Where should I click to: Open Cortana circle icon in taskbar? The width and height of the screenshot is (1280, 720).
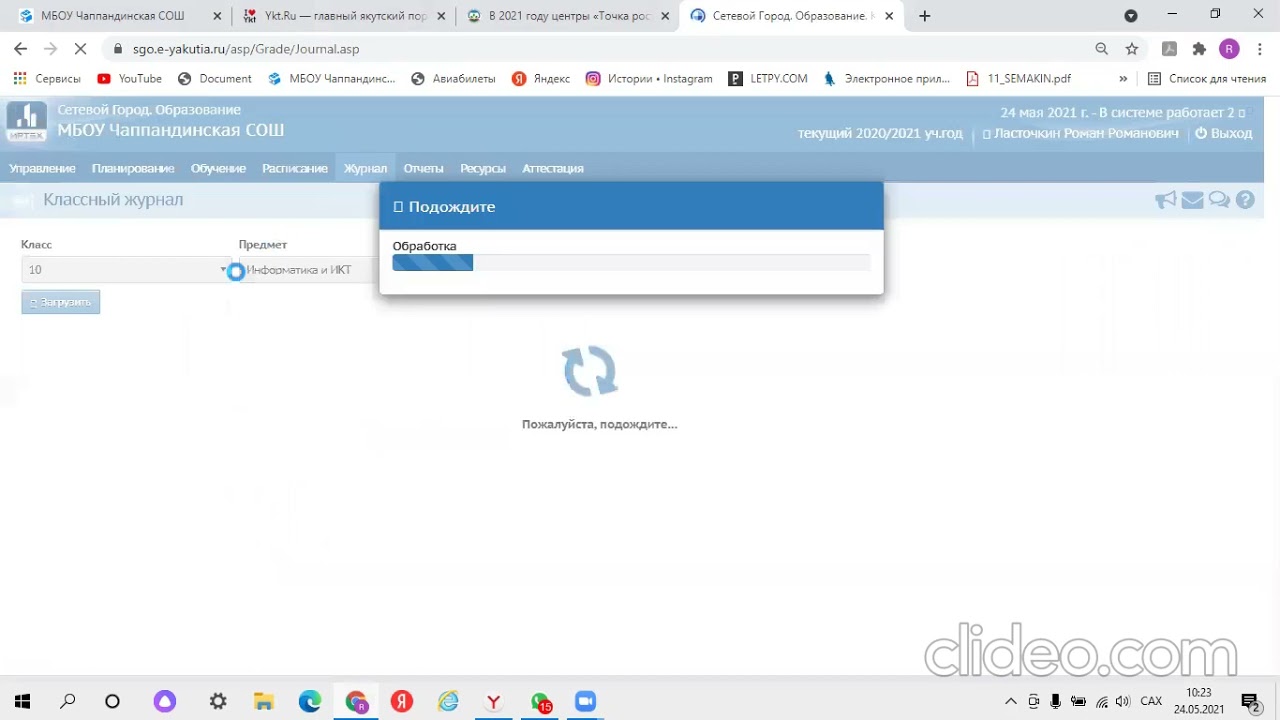pos(112,702)
